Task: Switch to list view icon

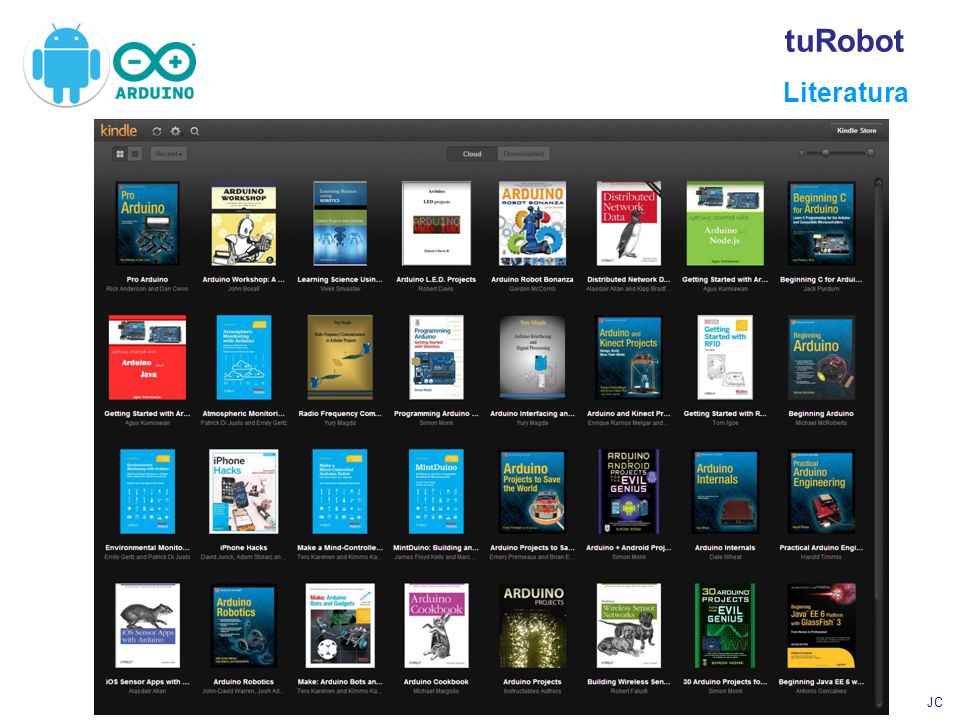Action: 135,154
